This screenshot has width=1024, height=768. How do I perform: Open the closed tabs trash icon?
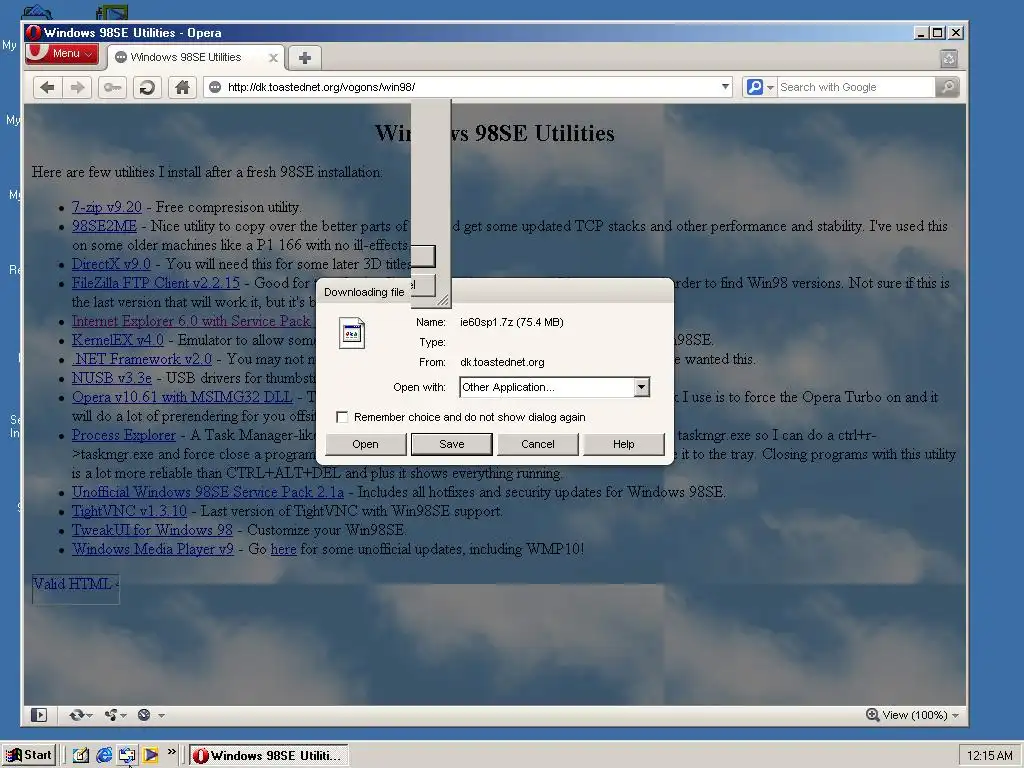[949, 59]
